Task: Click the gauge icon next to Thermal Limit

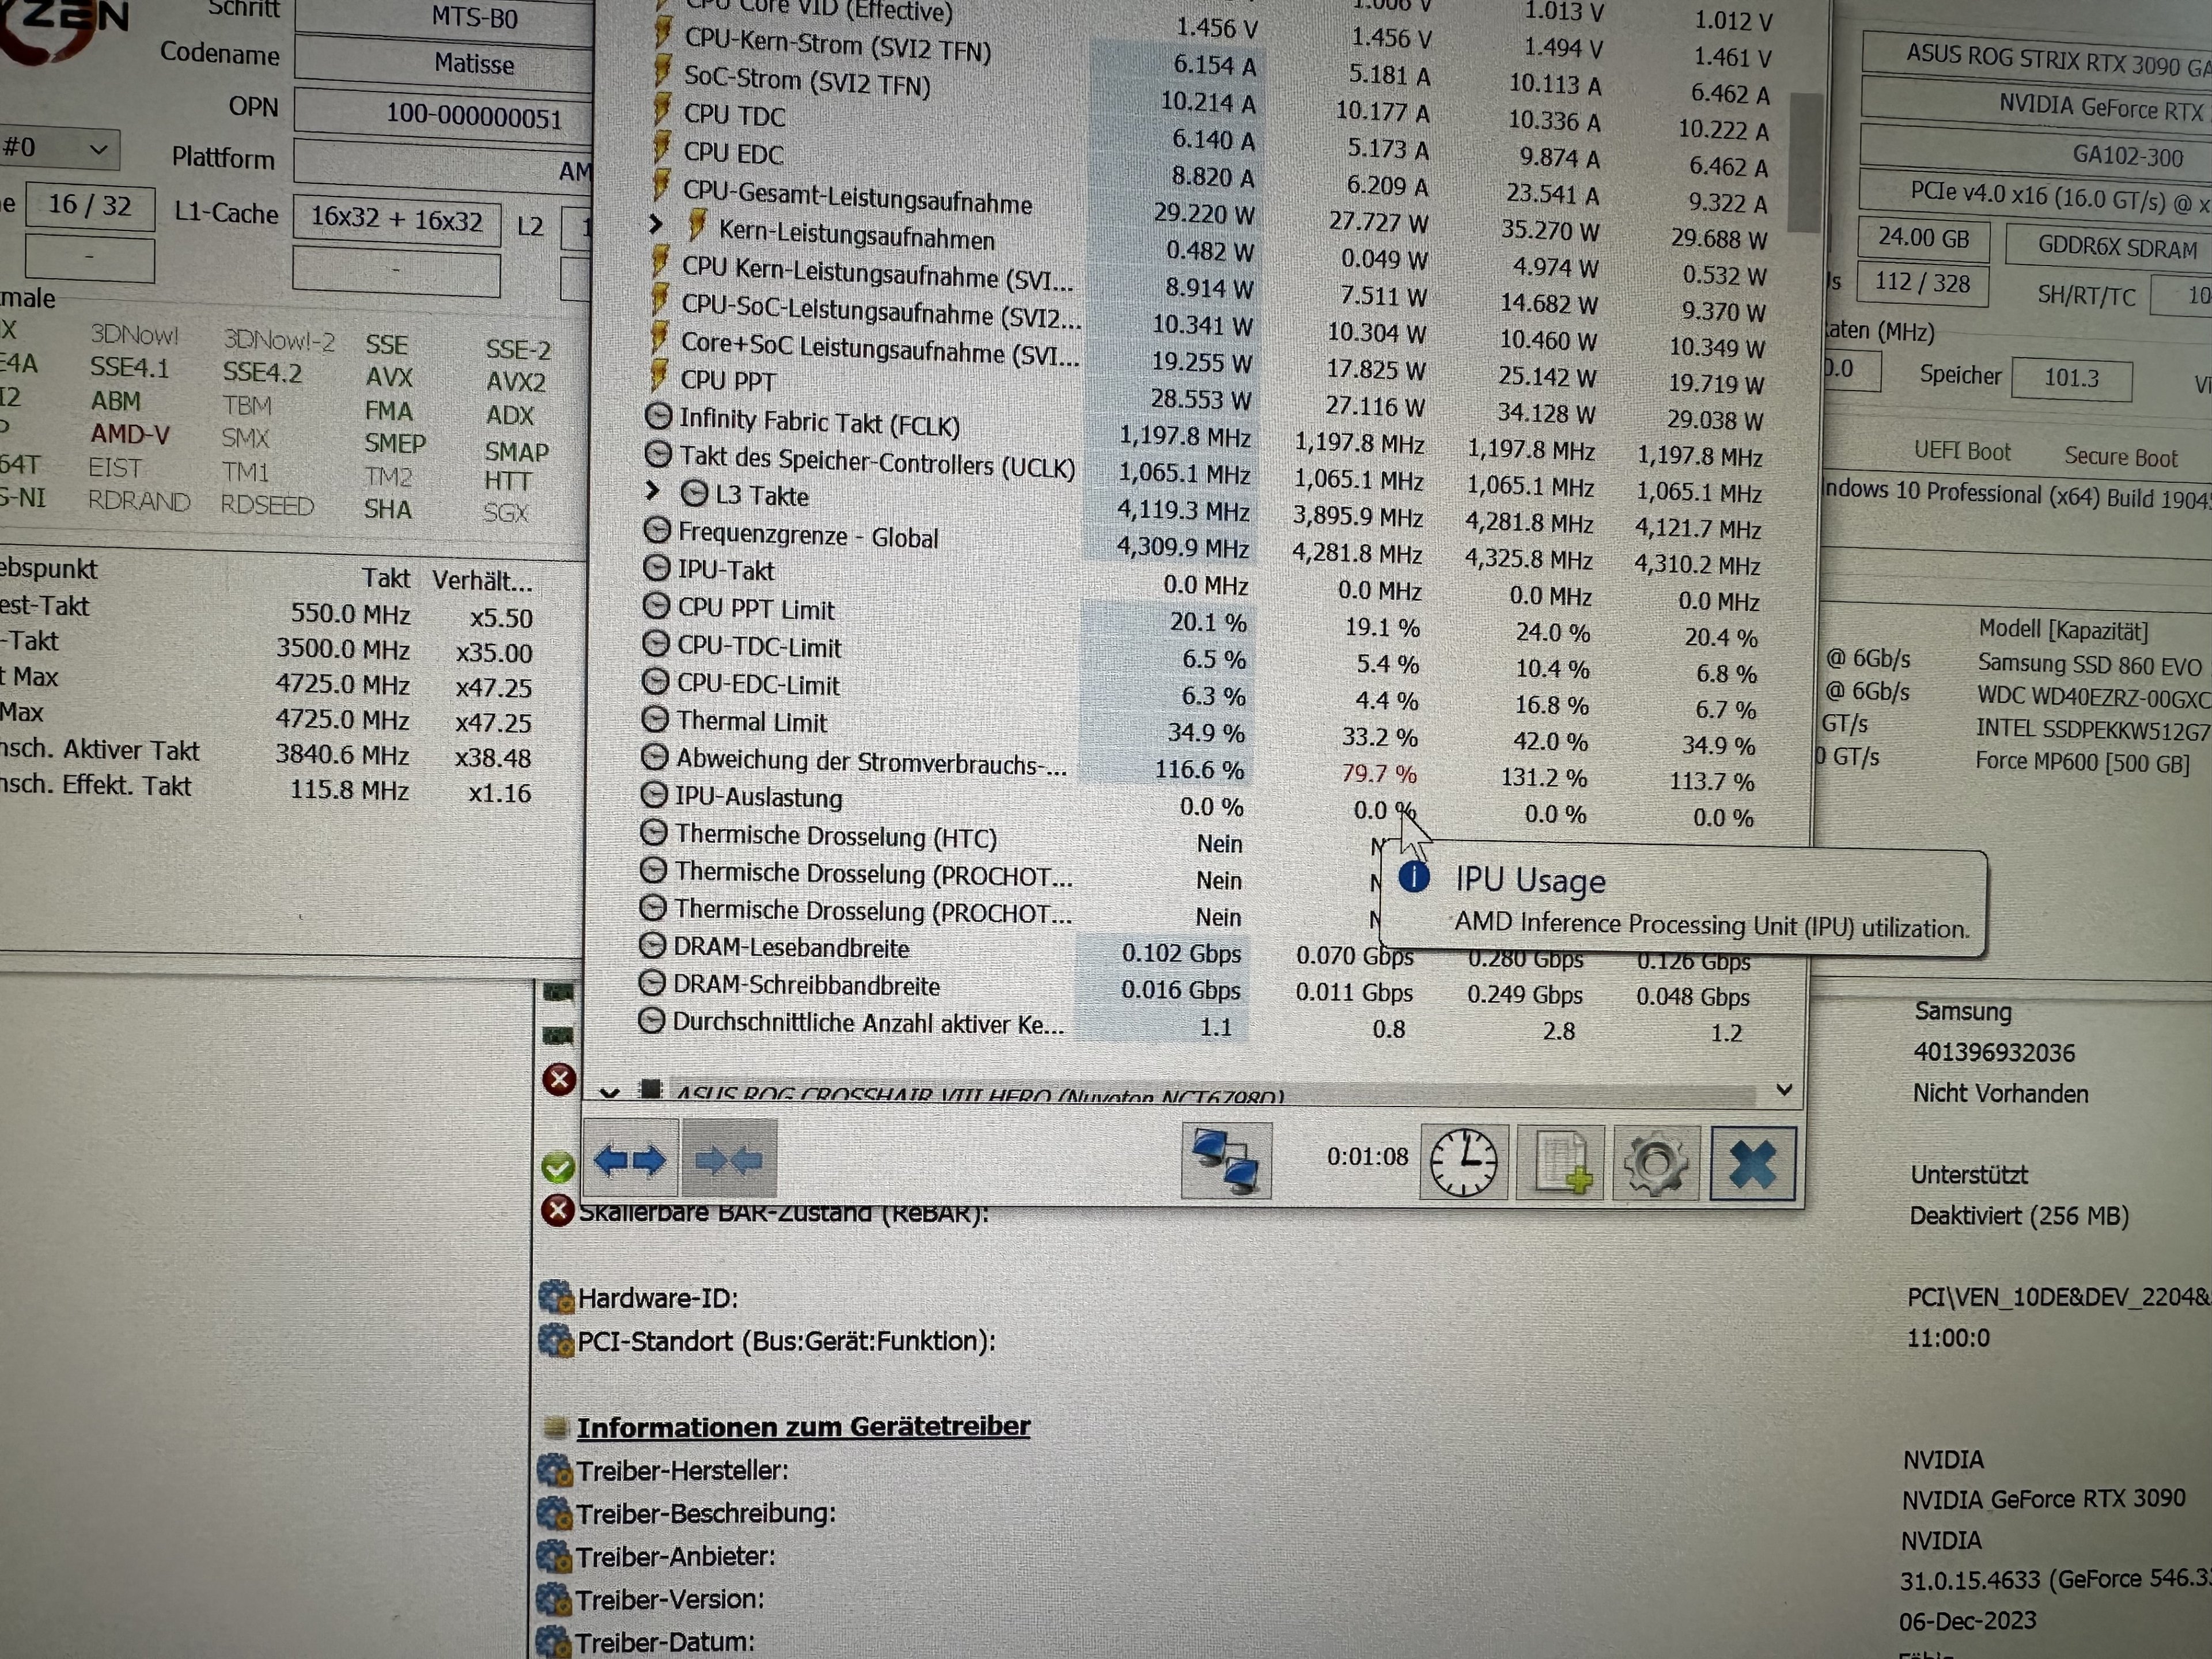Action: pyautogui.click(x=654, y=719)
